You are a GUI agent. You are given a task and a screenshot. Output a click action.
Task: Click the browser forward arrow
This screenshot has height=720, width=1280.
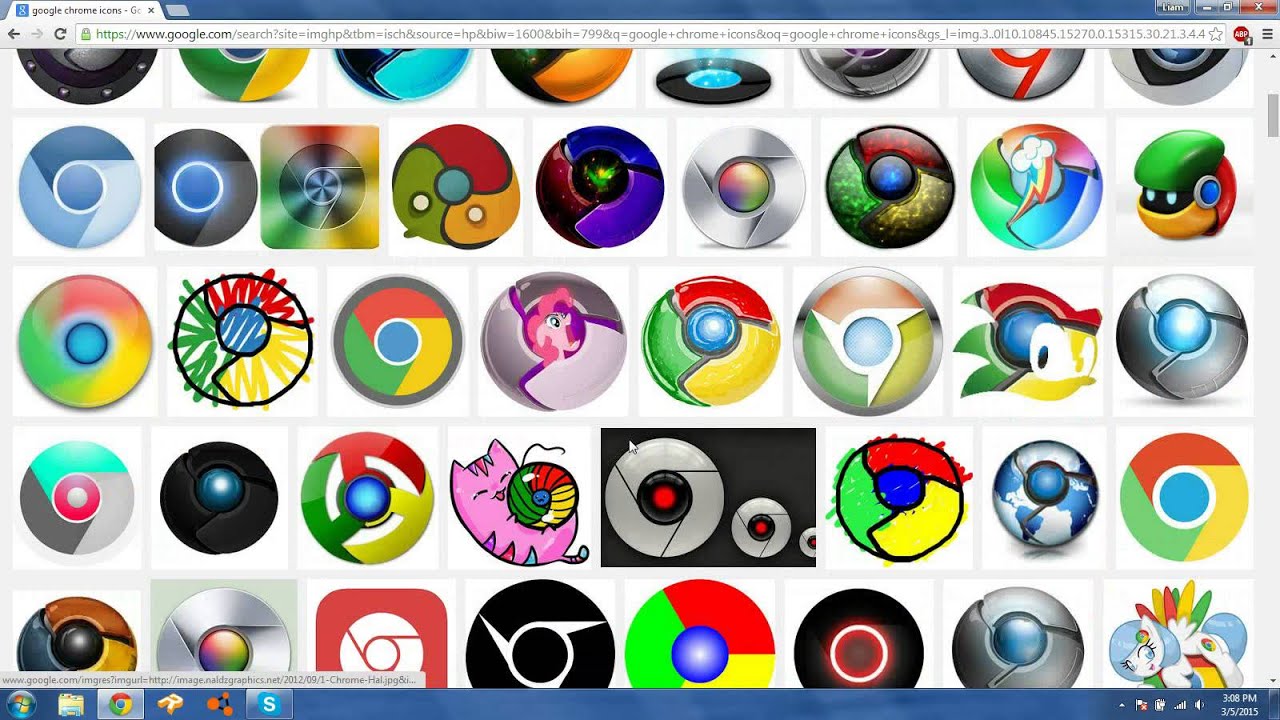(x=37, y=34)
